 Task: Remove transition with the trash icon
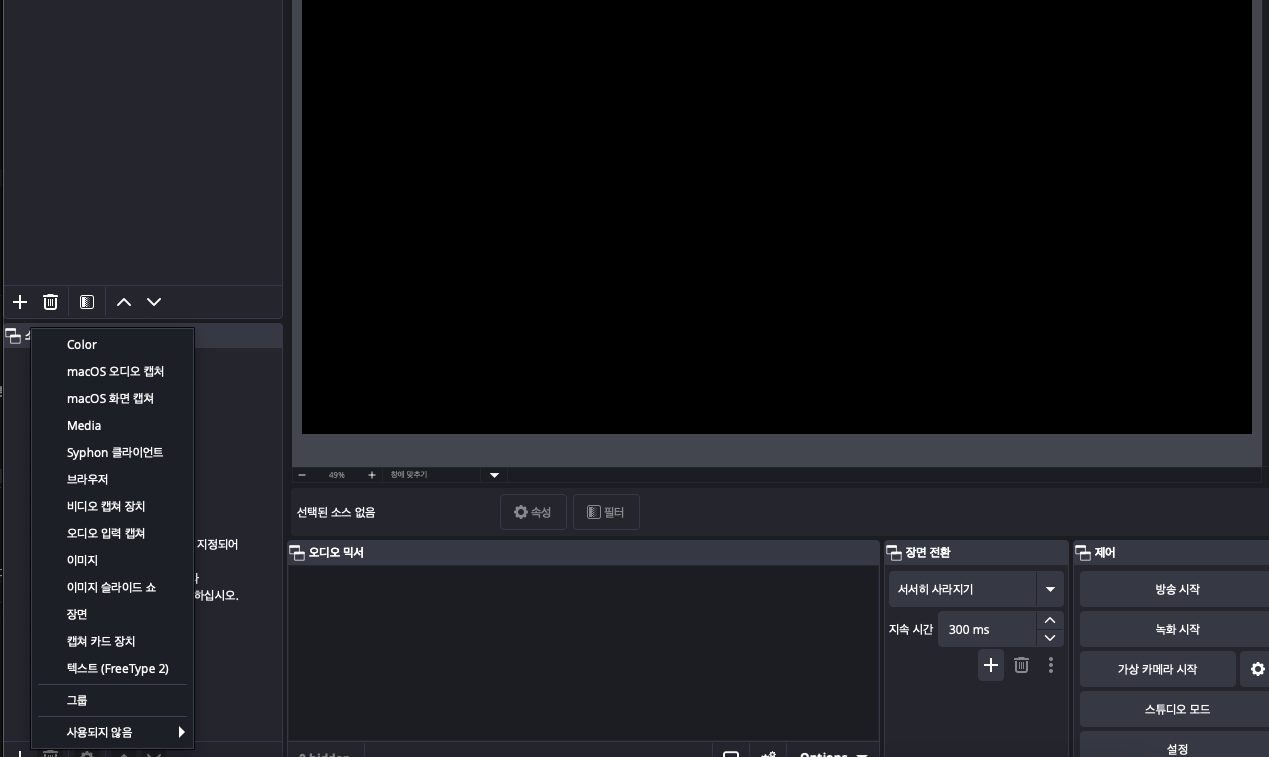[1021, 665]
